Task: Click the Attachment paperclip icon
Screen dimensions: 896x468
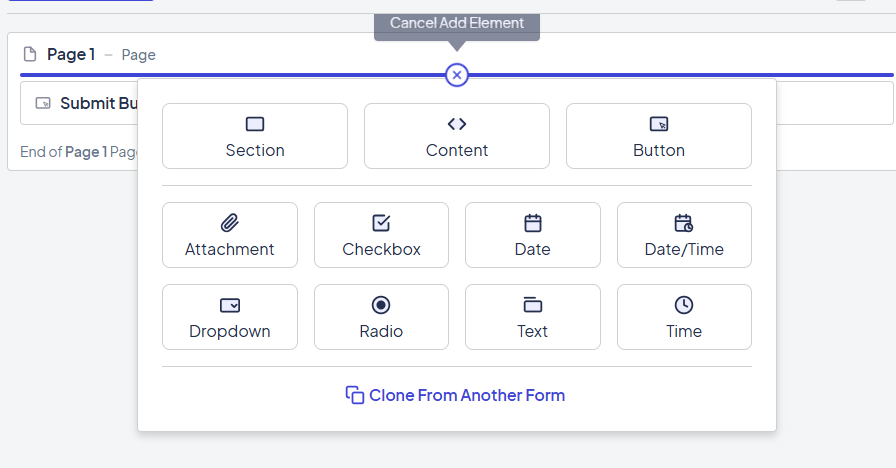Action: tap(230, 223)
